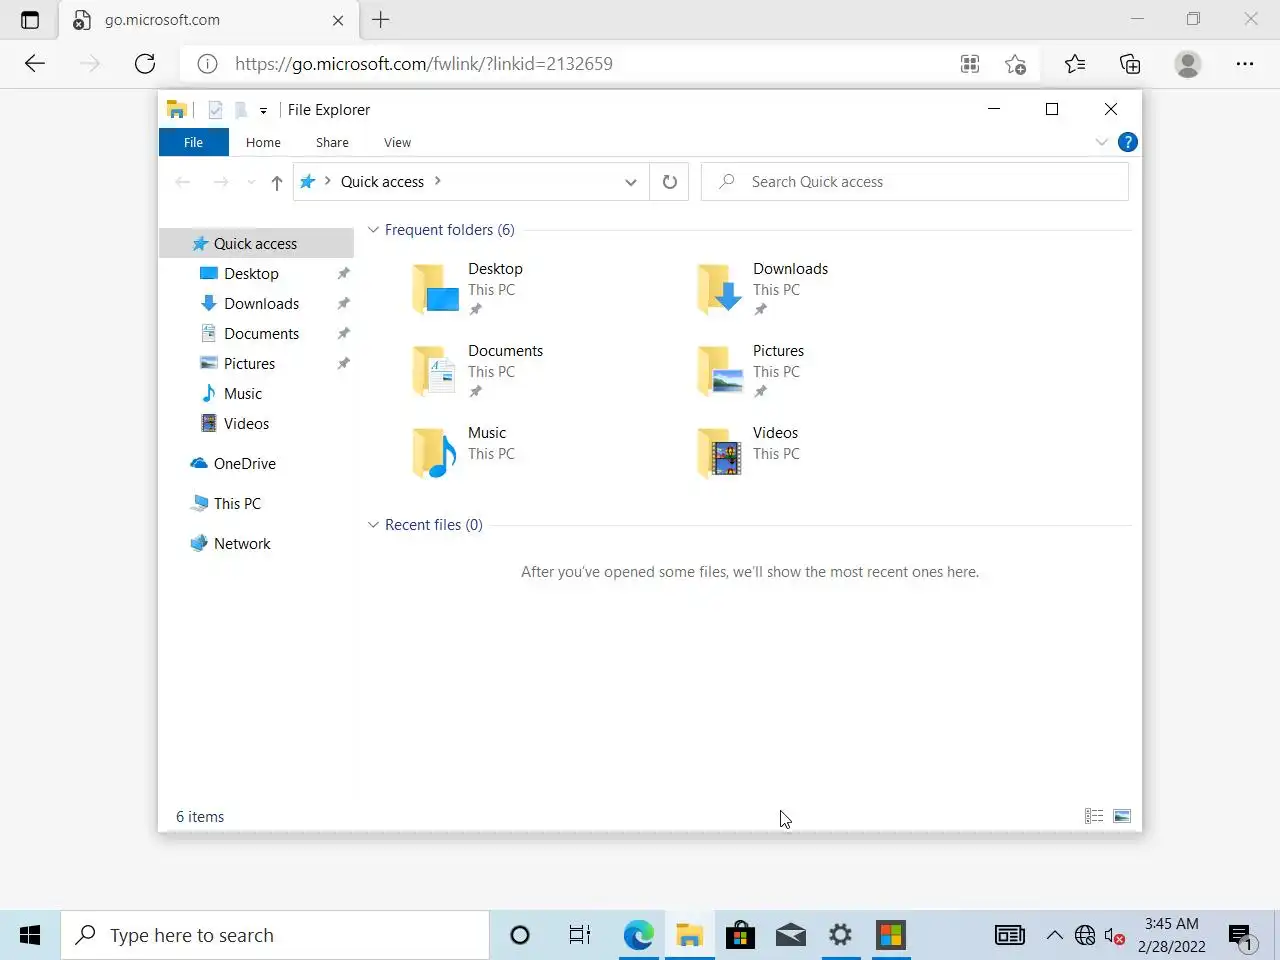Switch to the Details view layout
1280x960 pixels.
pos(1094,816)
